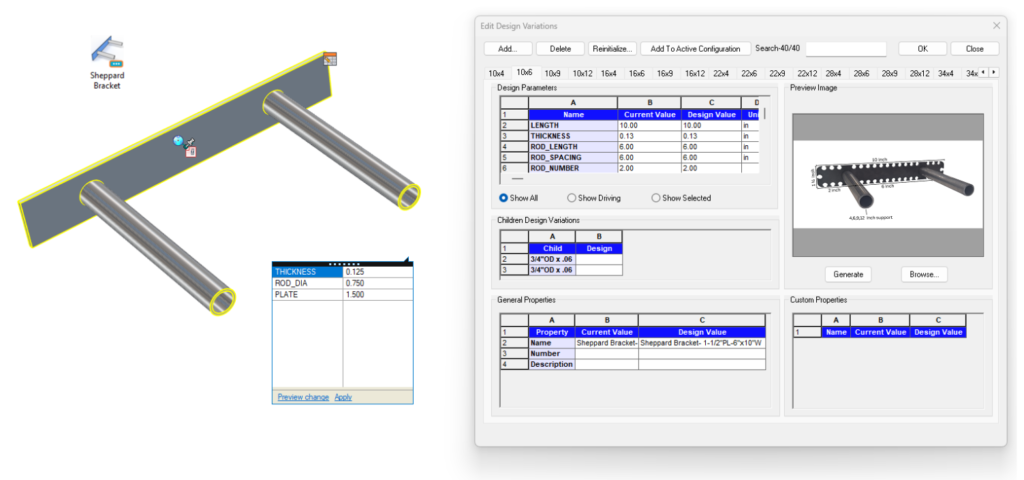The image size is (1024, 480).
Task: Click the red document icon on bracket plate
Action: [x=191, y=152]
